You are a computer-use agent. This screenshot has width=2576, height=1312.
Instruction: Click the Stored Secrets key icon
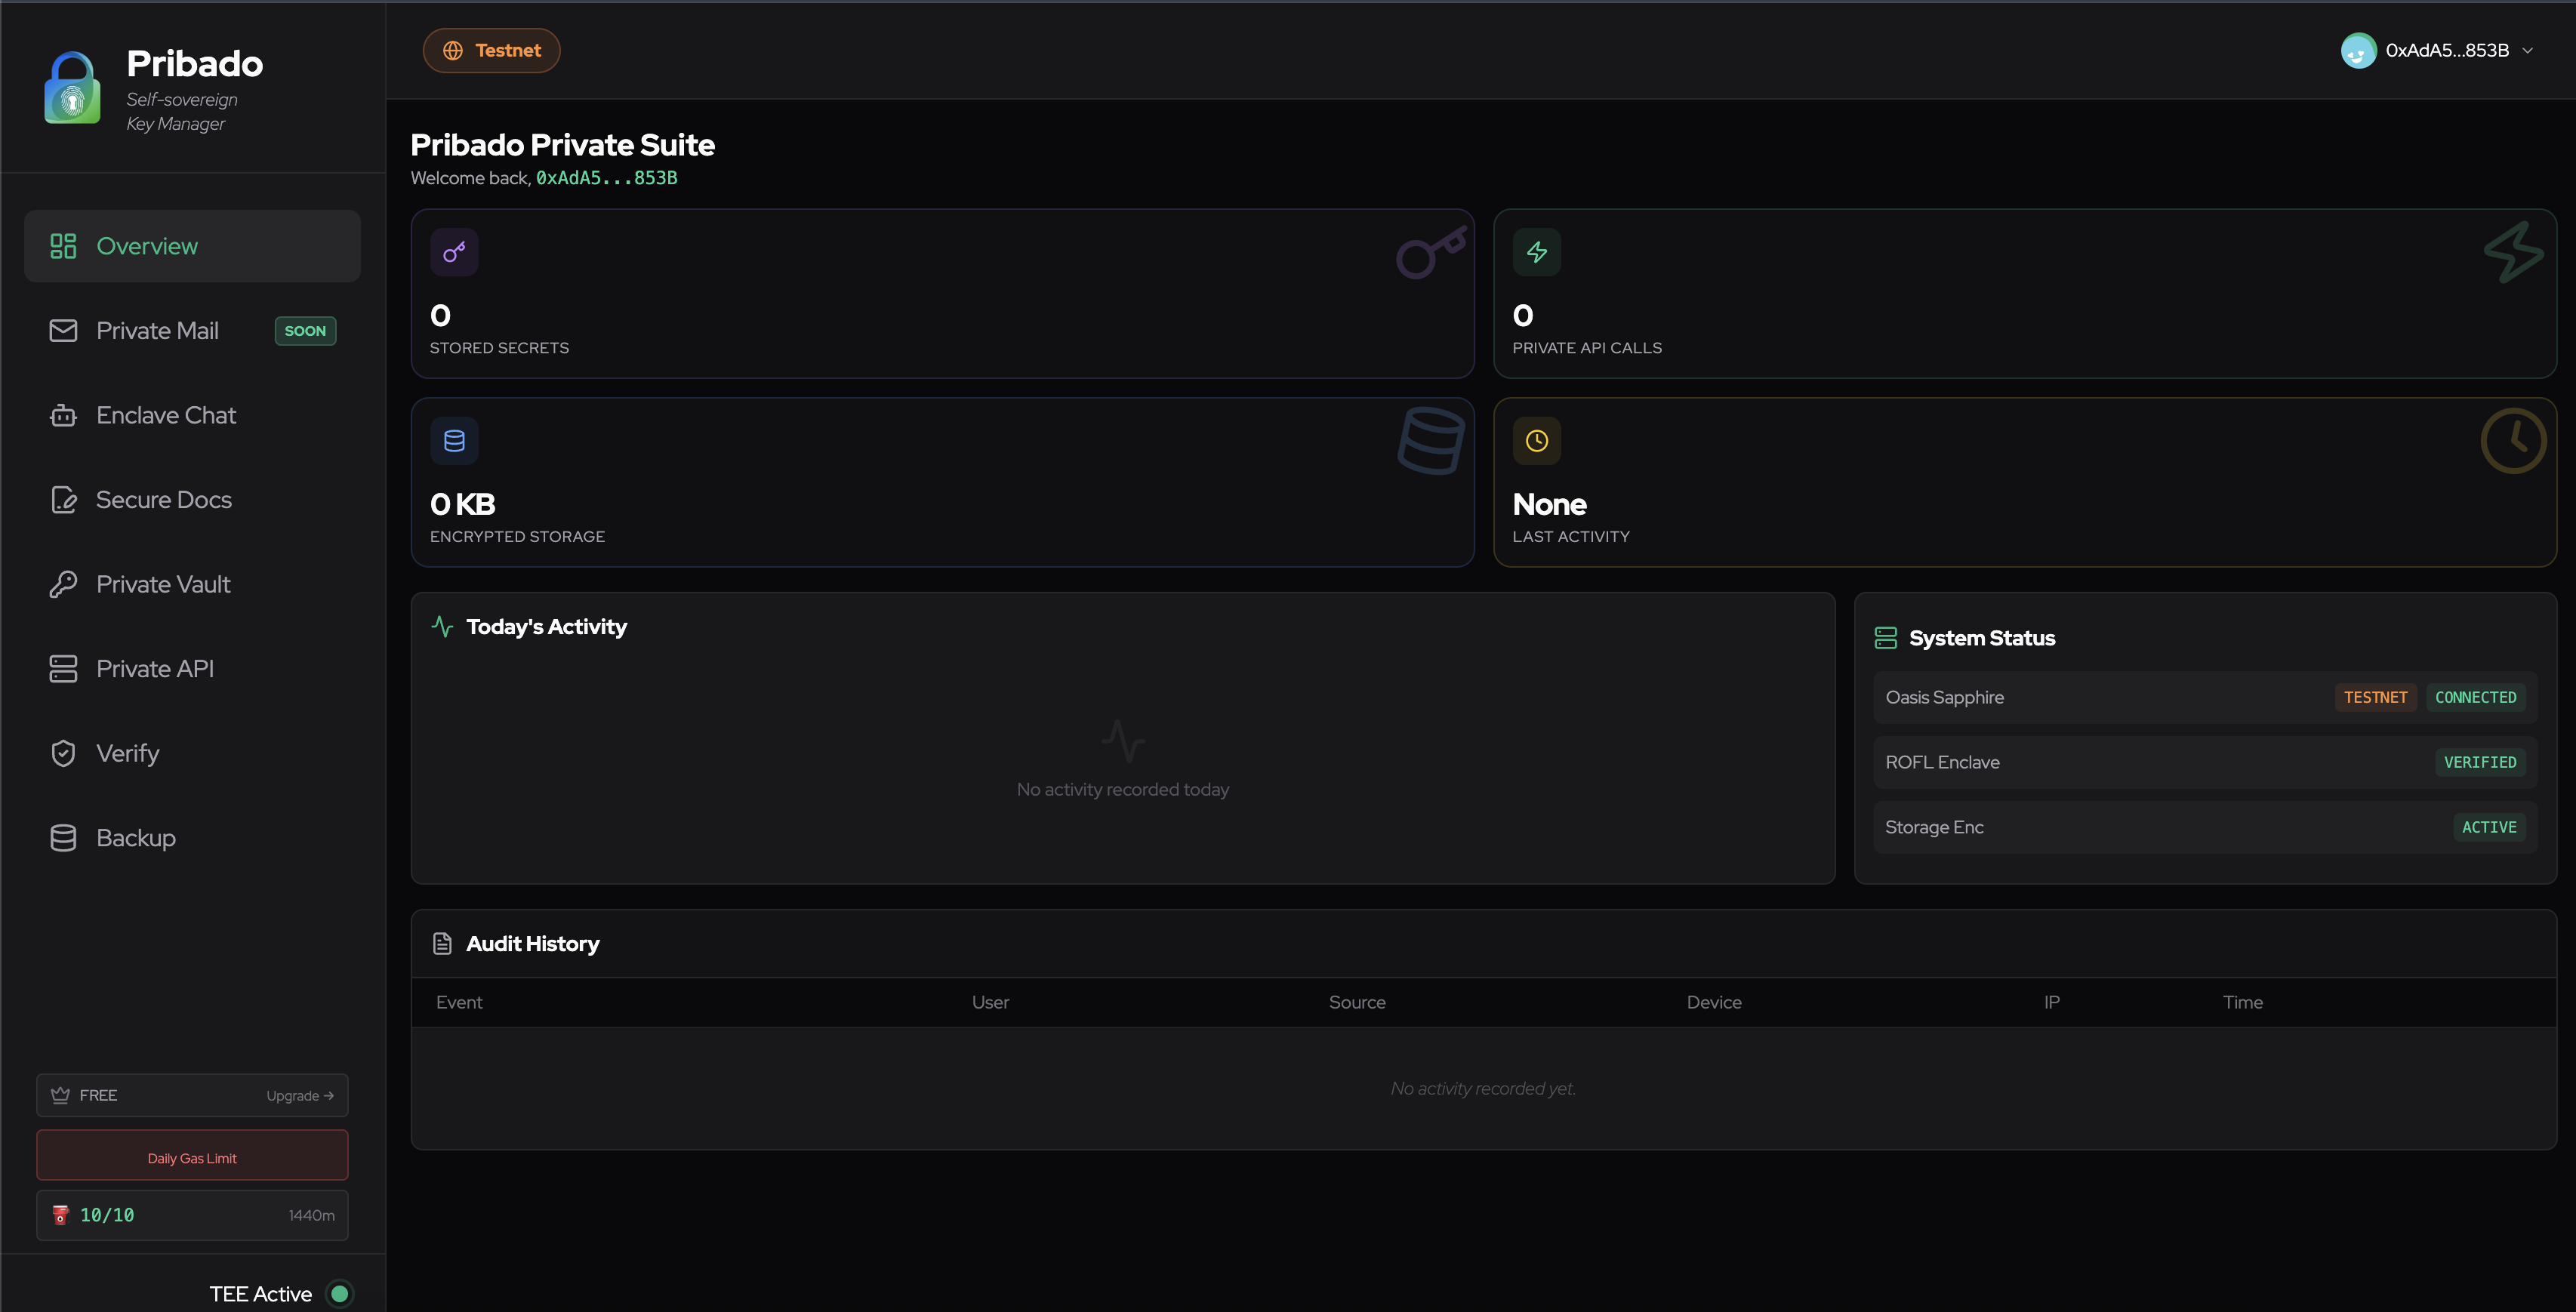point(454,251)
